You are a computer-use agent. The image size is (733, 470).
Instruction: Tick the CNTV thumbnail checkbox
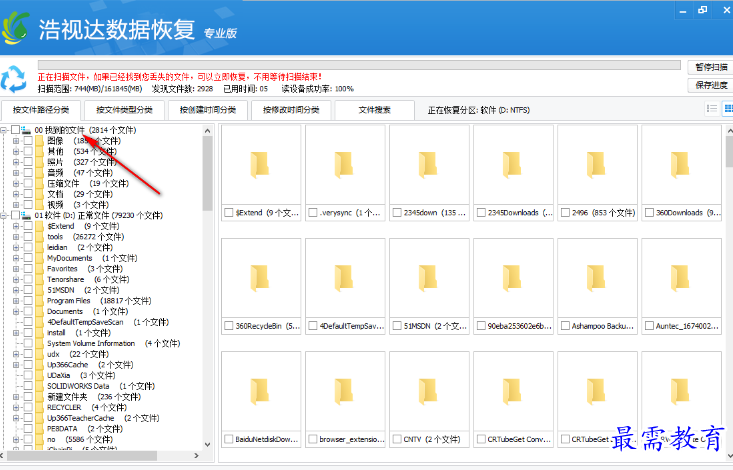(x=397, y=440)
